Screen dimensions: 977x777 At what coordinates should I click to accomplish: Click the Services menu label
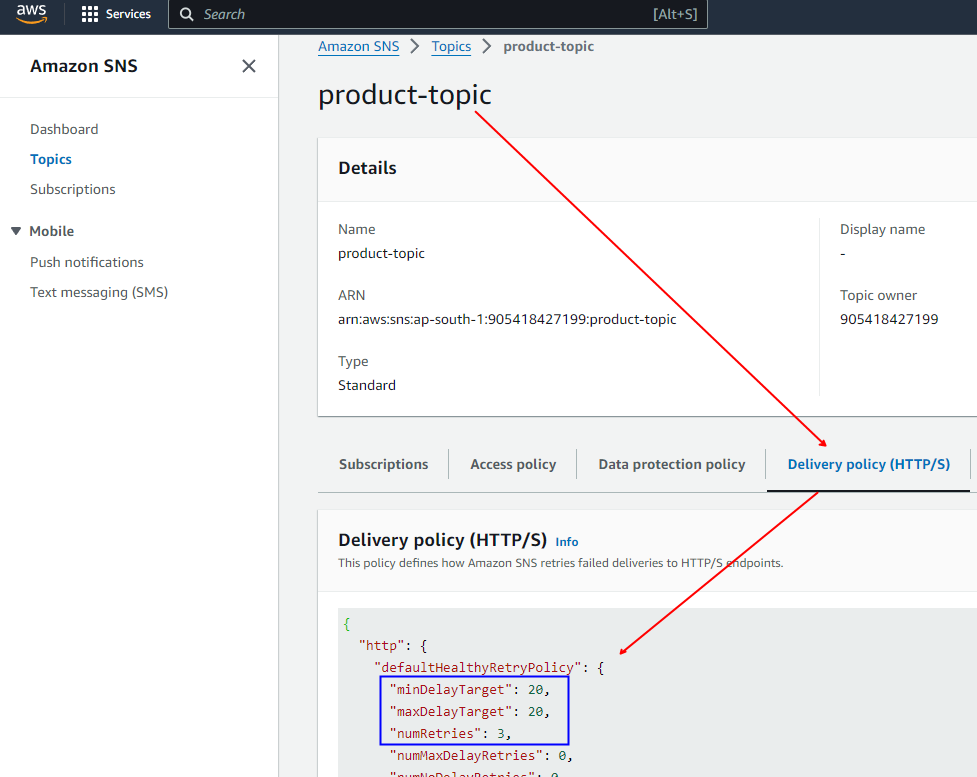coord(128,15)
